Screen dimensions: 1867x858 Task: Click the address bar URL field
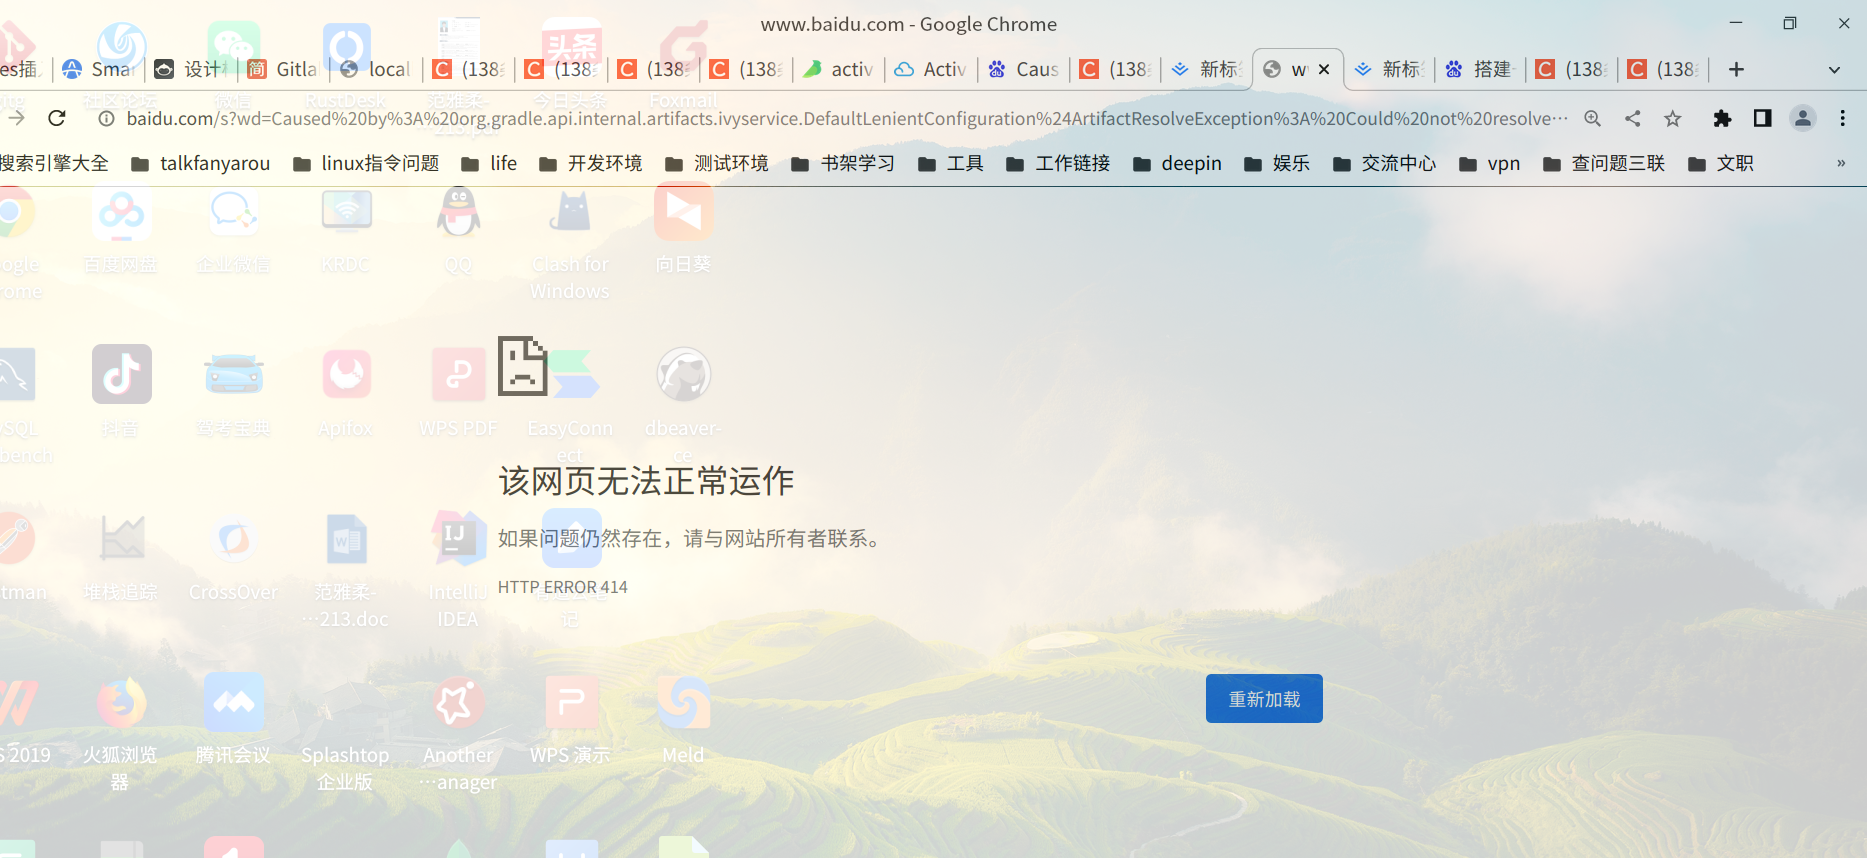click(x=846, y=119)
